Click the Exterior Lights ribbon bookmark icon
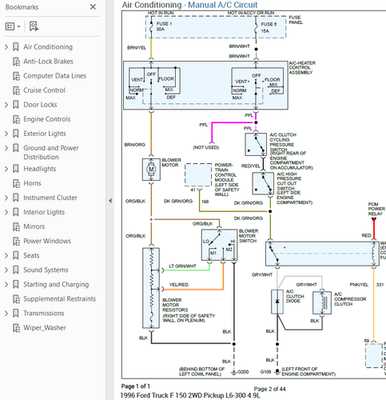 click(x=16, y=134)
